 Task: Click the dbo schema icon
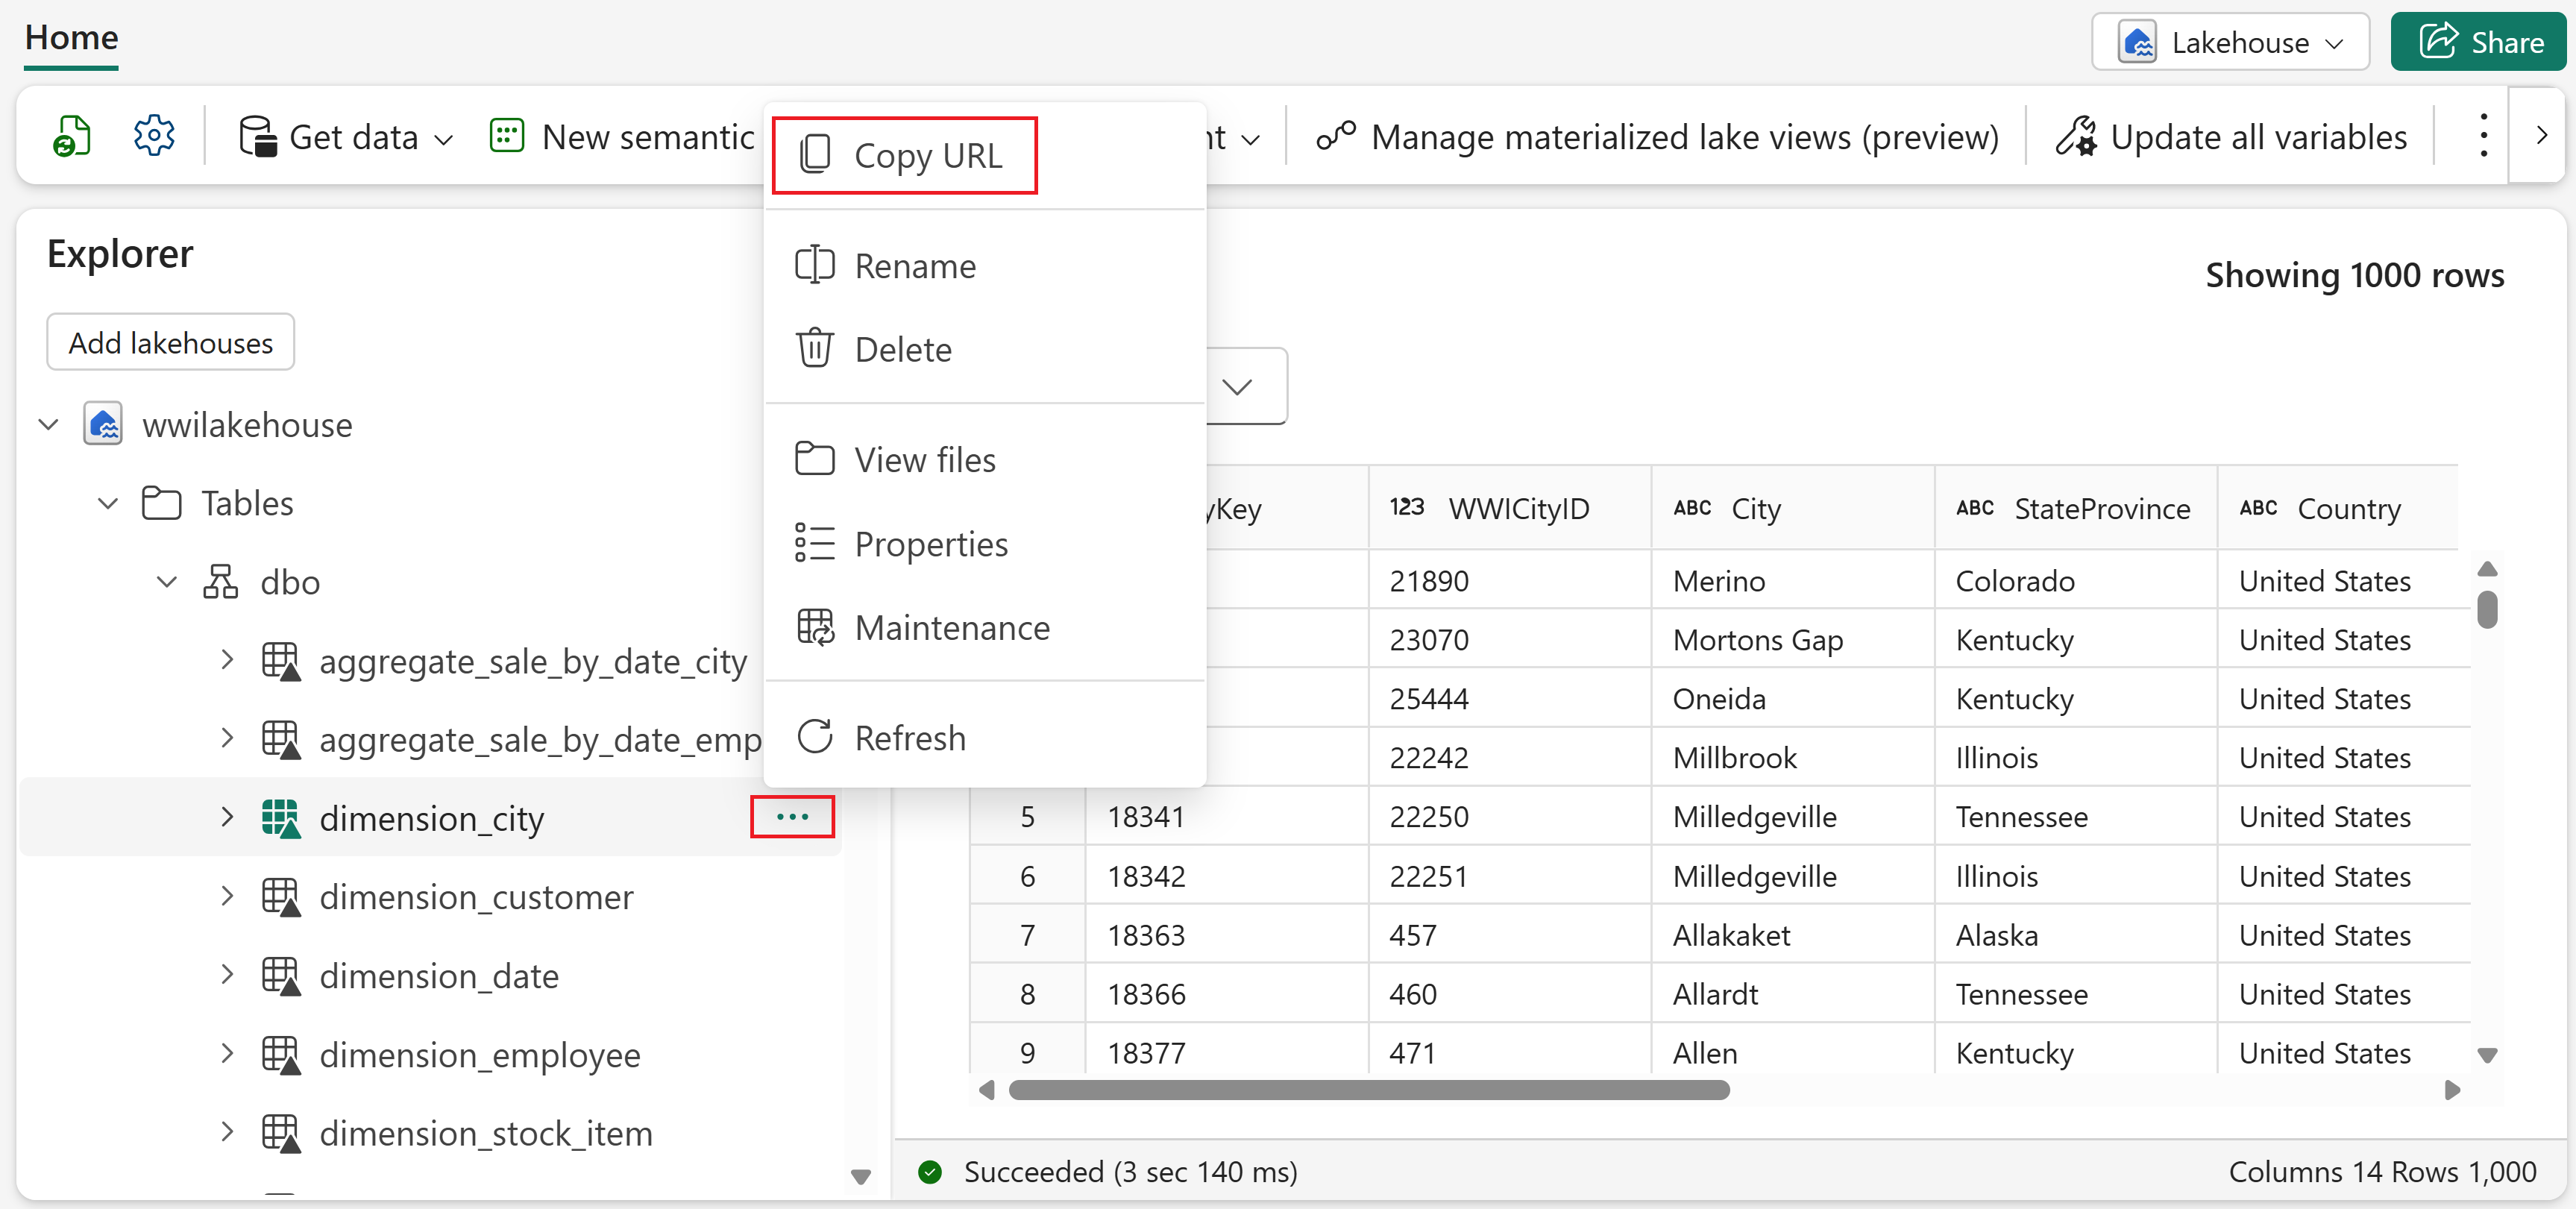pyautogui.click(x=220, y=582)
